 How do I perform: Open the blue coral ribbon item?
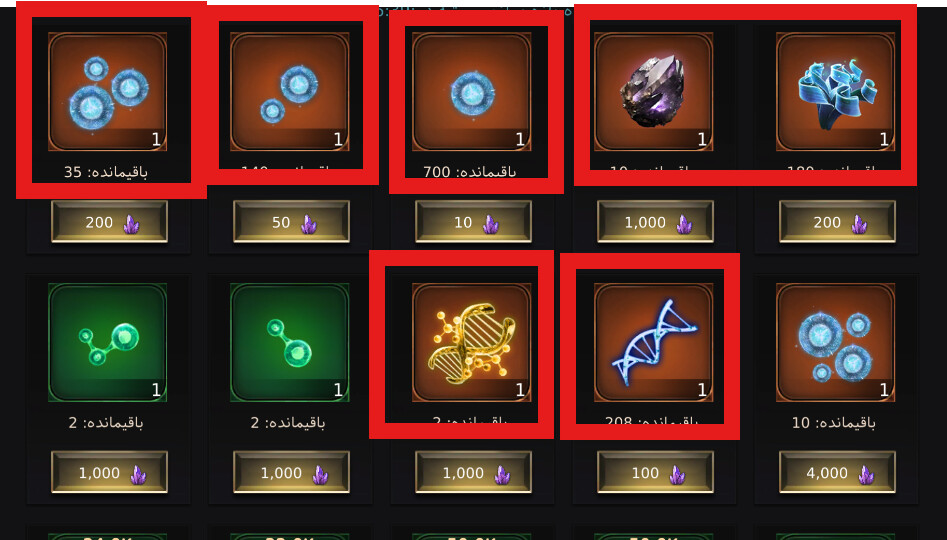[x=835, y=92]
